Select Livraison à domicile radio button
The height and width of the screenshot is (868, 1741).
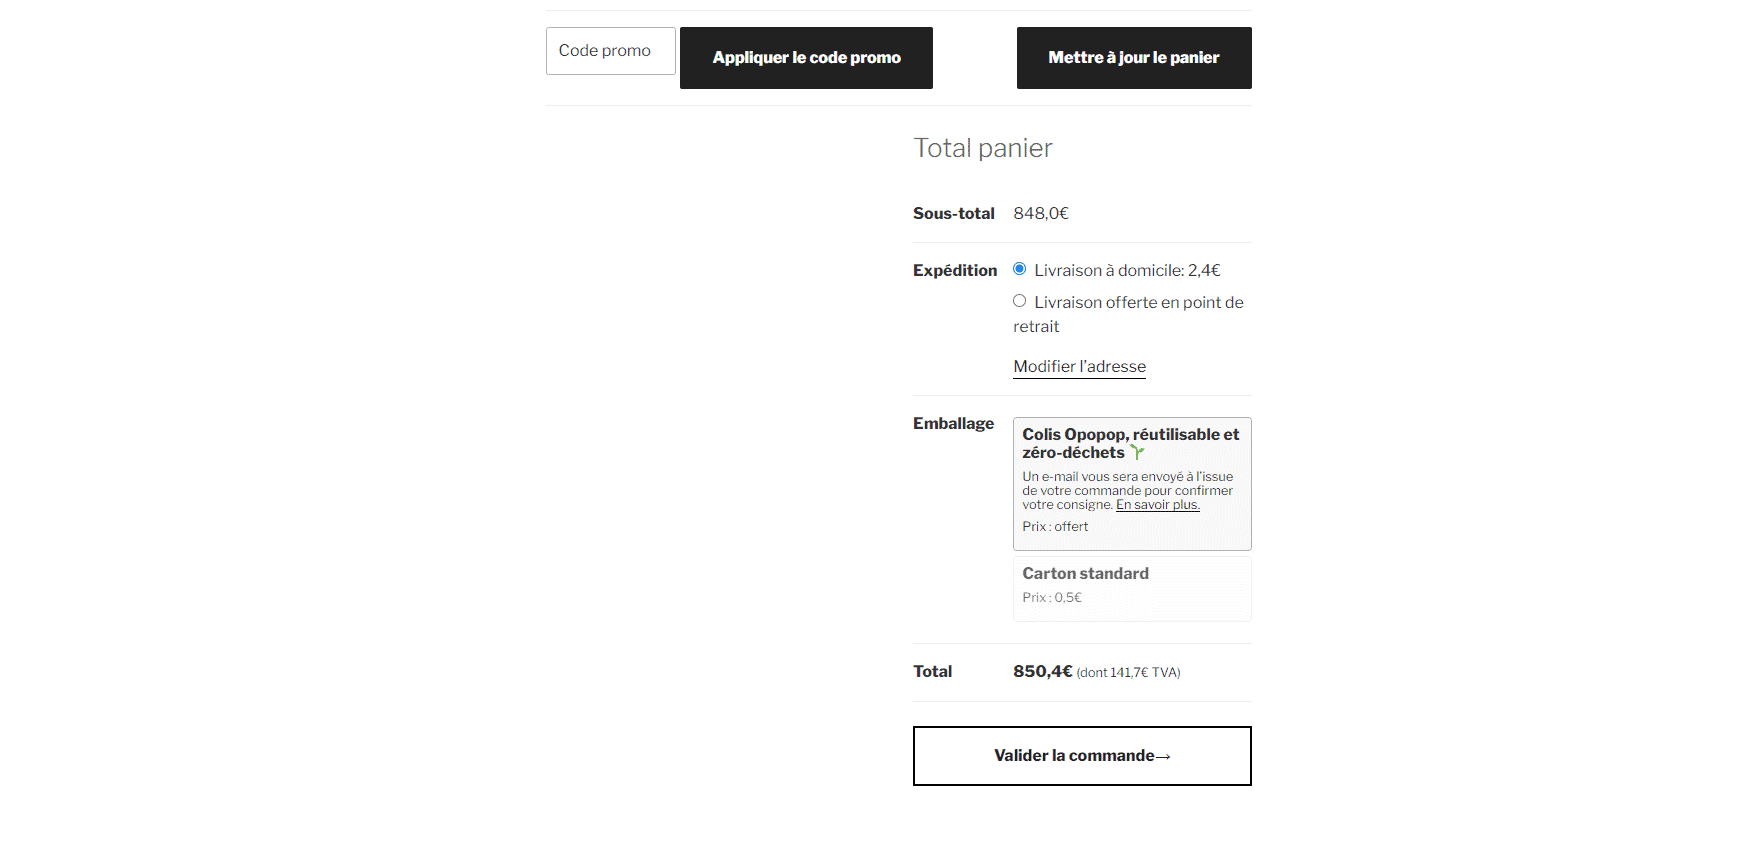(x=1019, y=269)
